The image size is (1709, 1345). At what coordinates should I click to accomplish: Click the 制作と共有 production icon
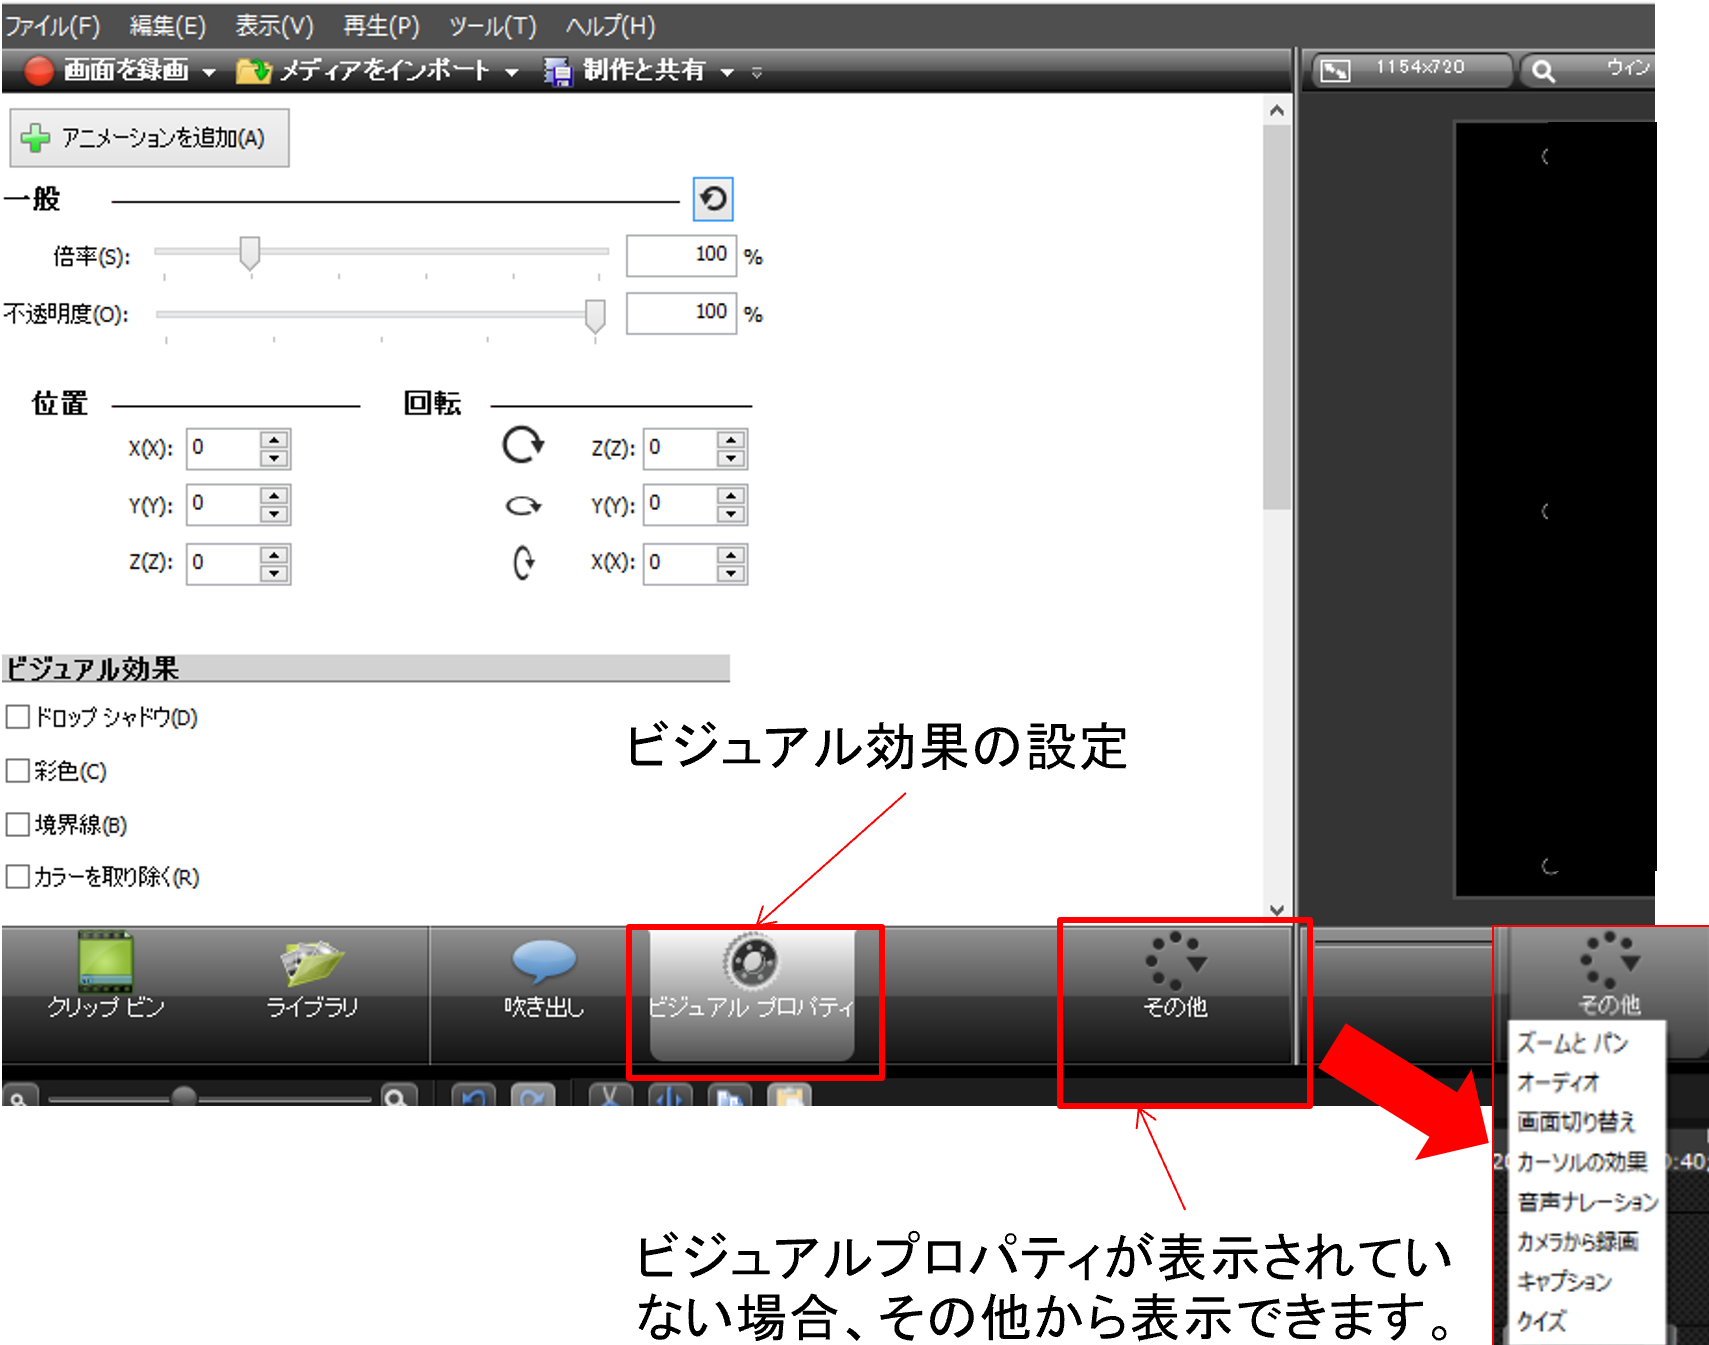(x=557, y=70)
